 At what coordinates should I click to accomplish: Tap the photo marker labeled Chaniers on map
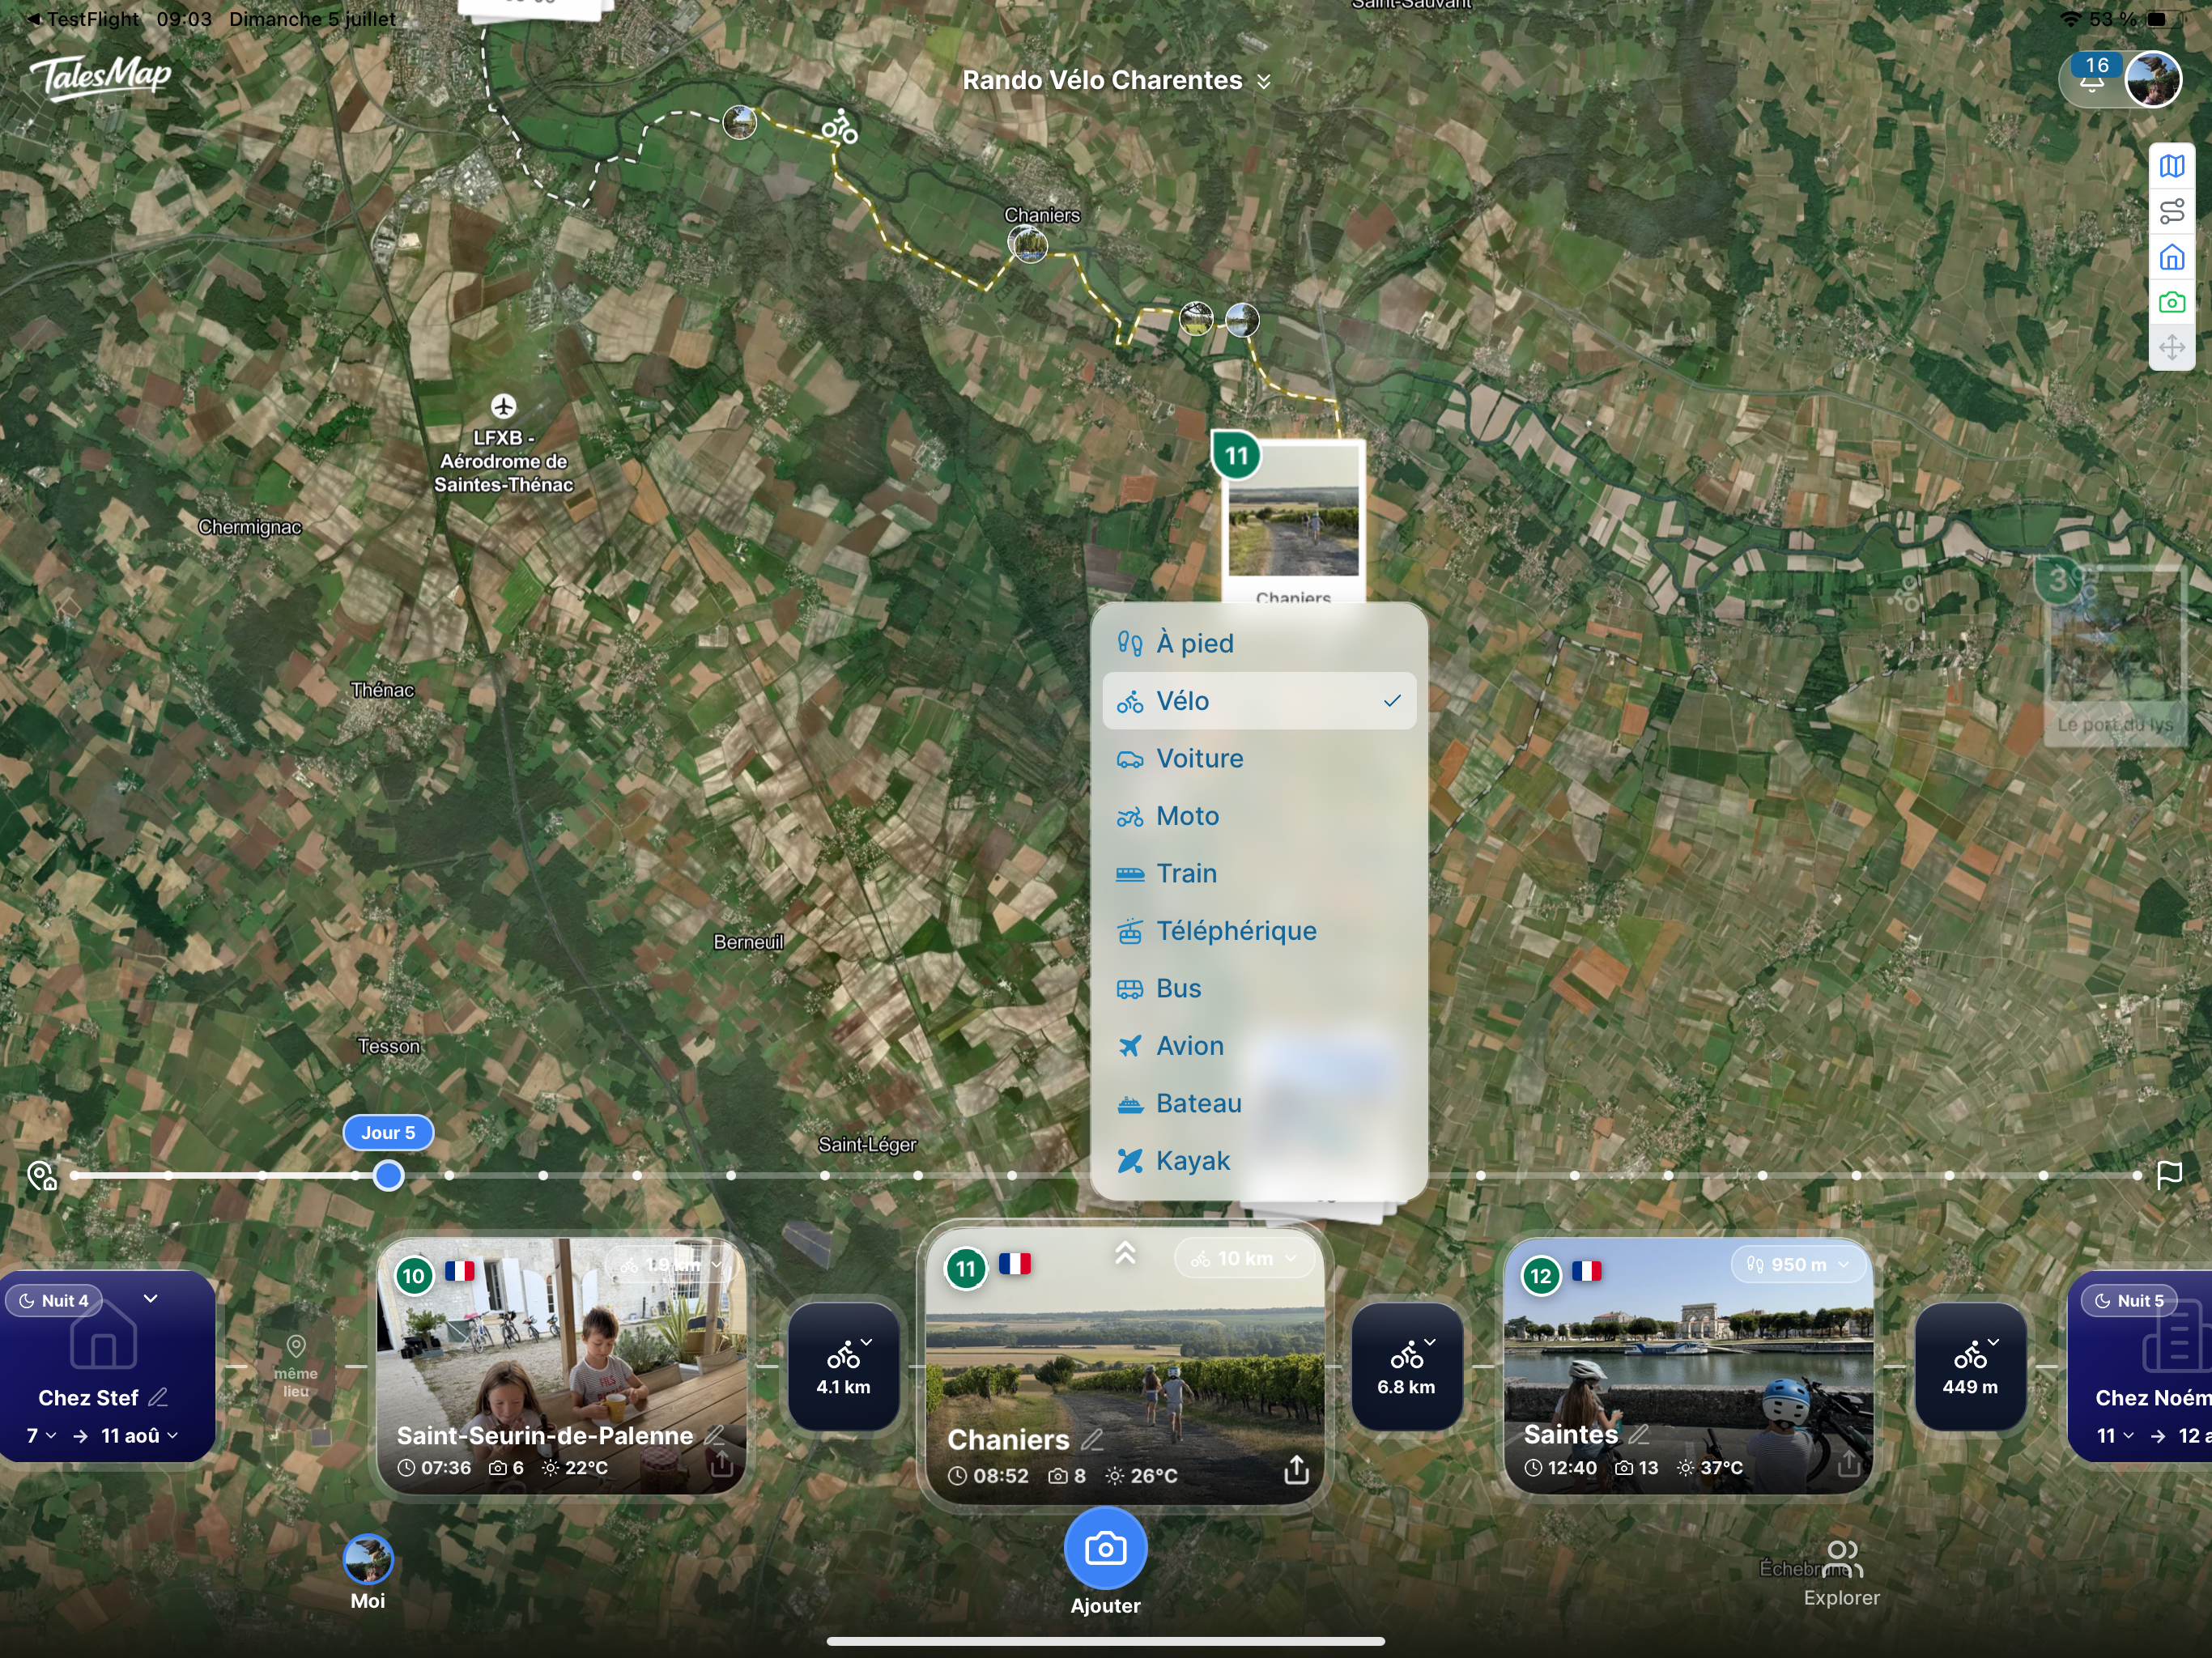pos(1028,243)
